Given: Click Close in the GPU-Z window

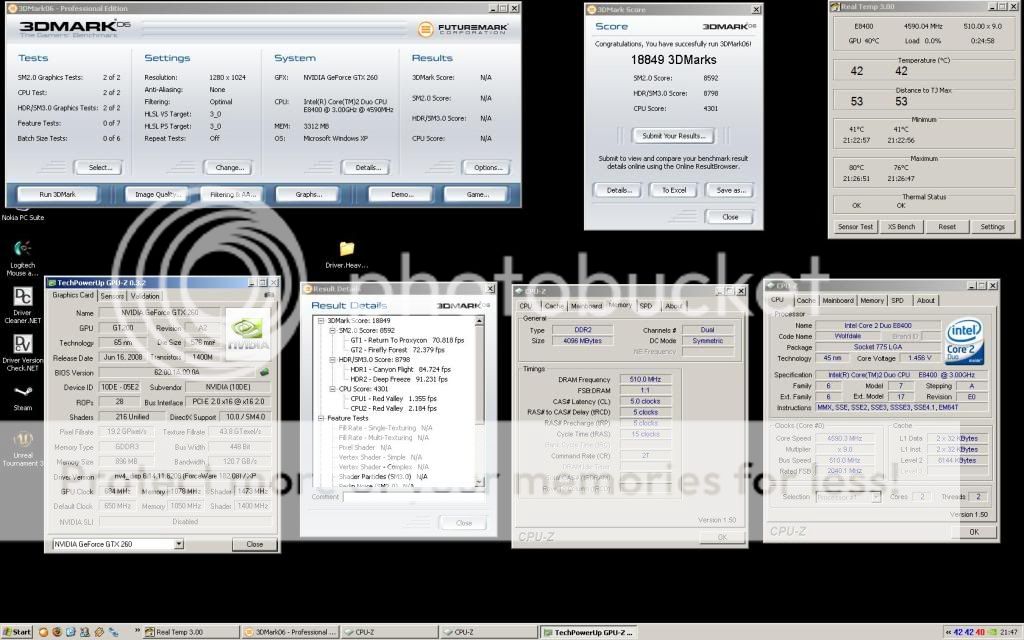Looking at the screenshot, I should tap(255, 544).
